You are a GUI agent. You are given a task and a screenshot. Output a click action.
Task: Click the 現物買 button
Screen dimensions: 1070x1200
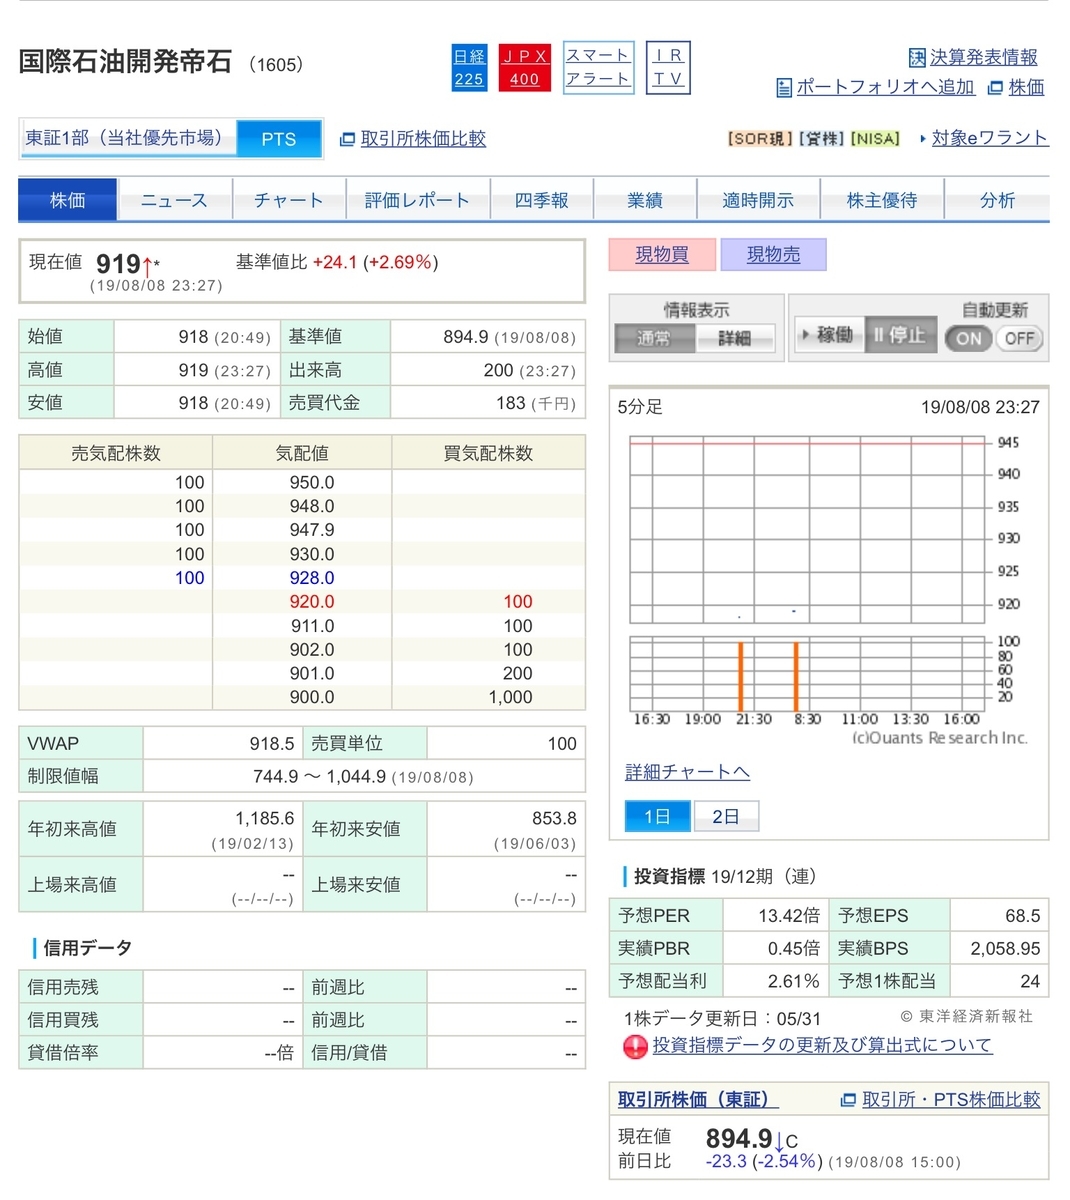click(x=662, y=255)
